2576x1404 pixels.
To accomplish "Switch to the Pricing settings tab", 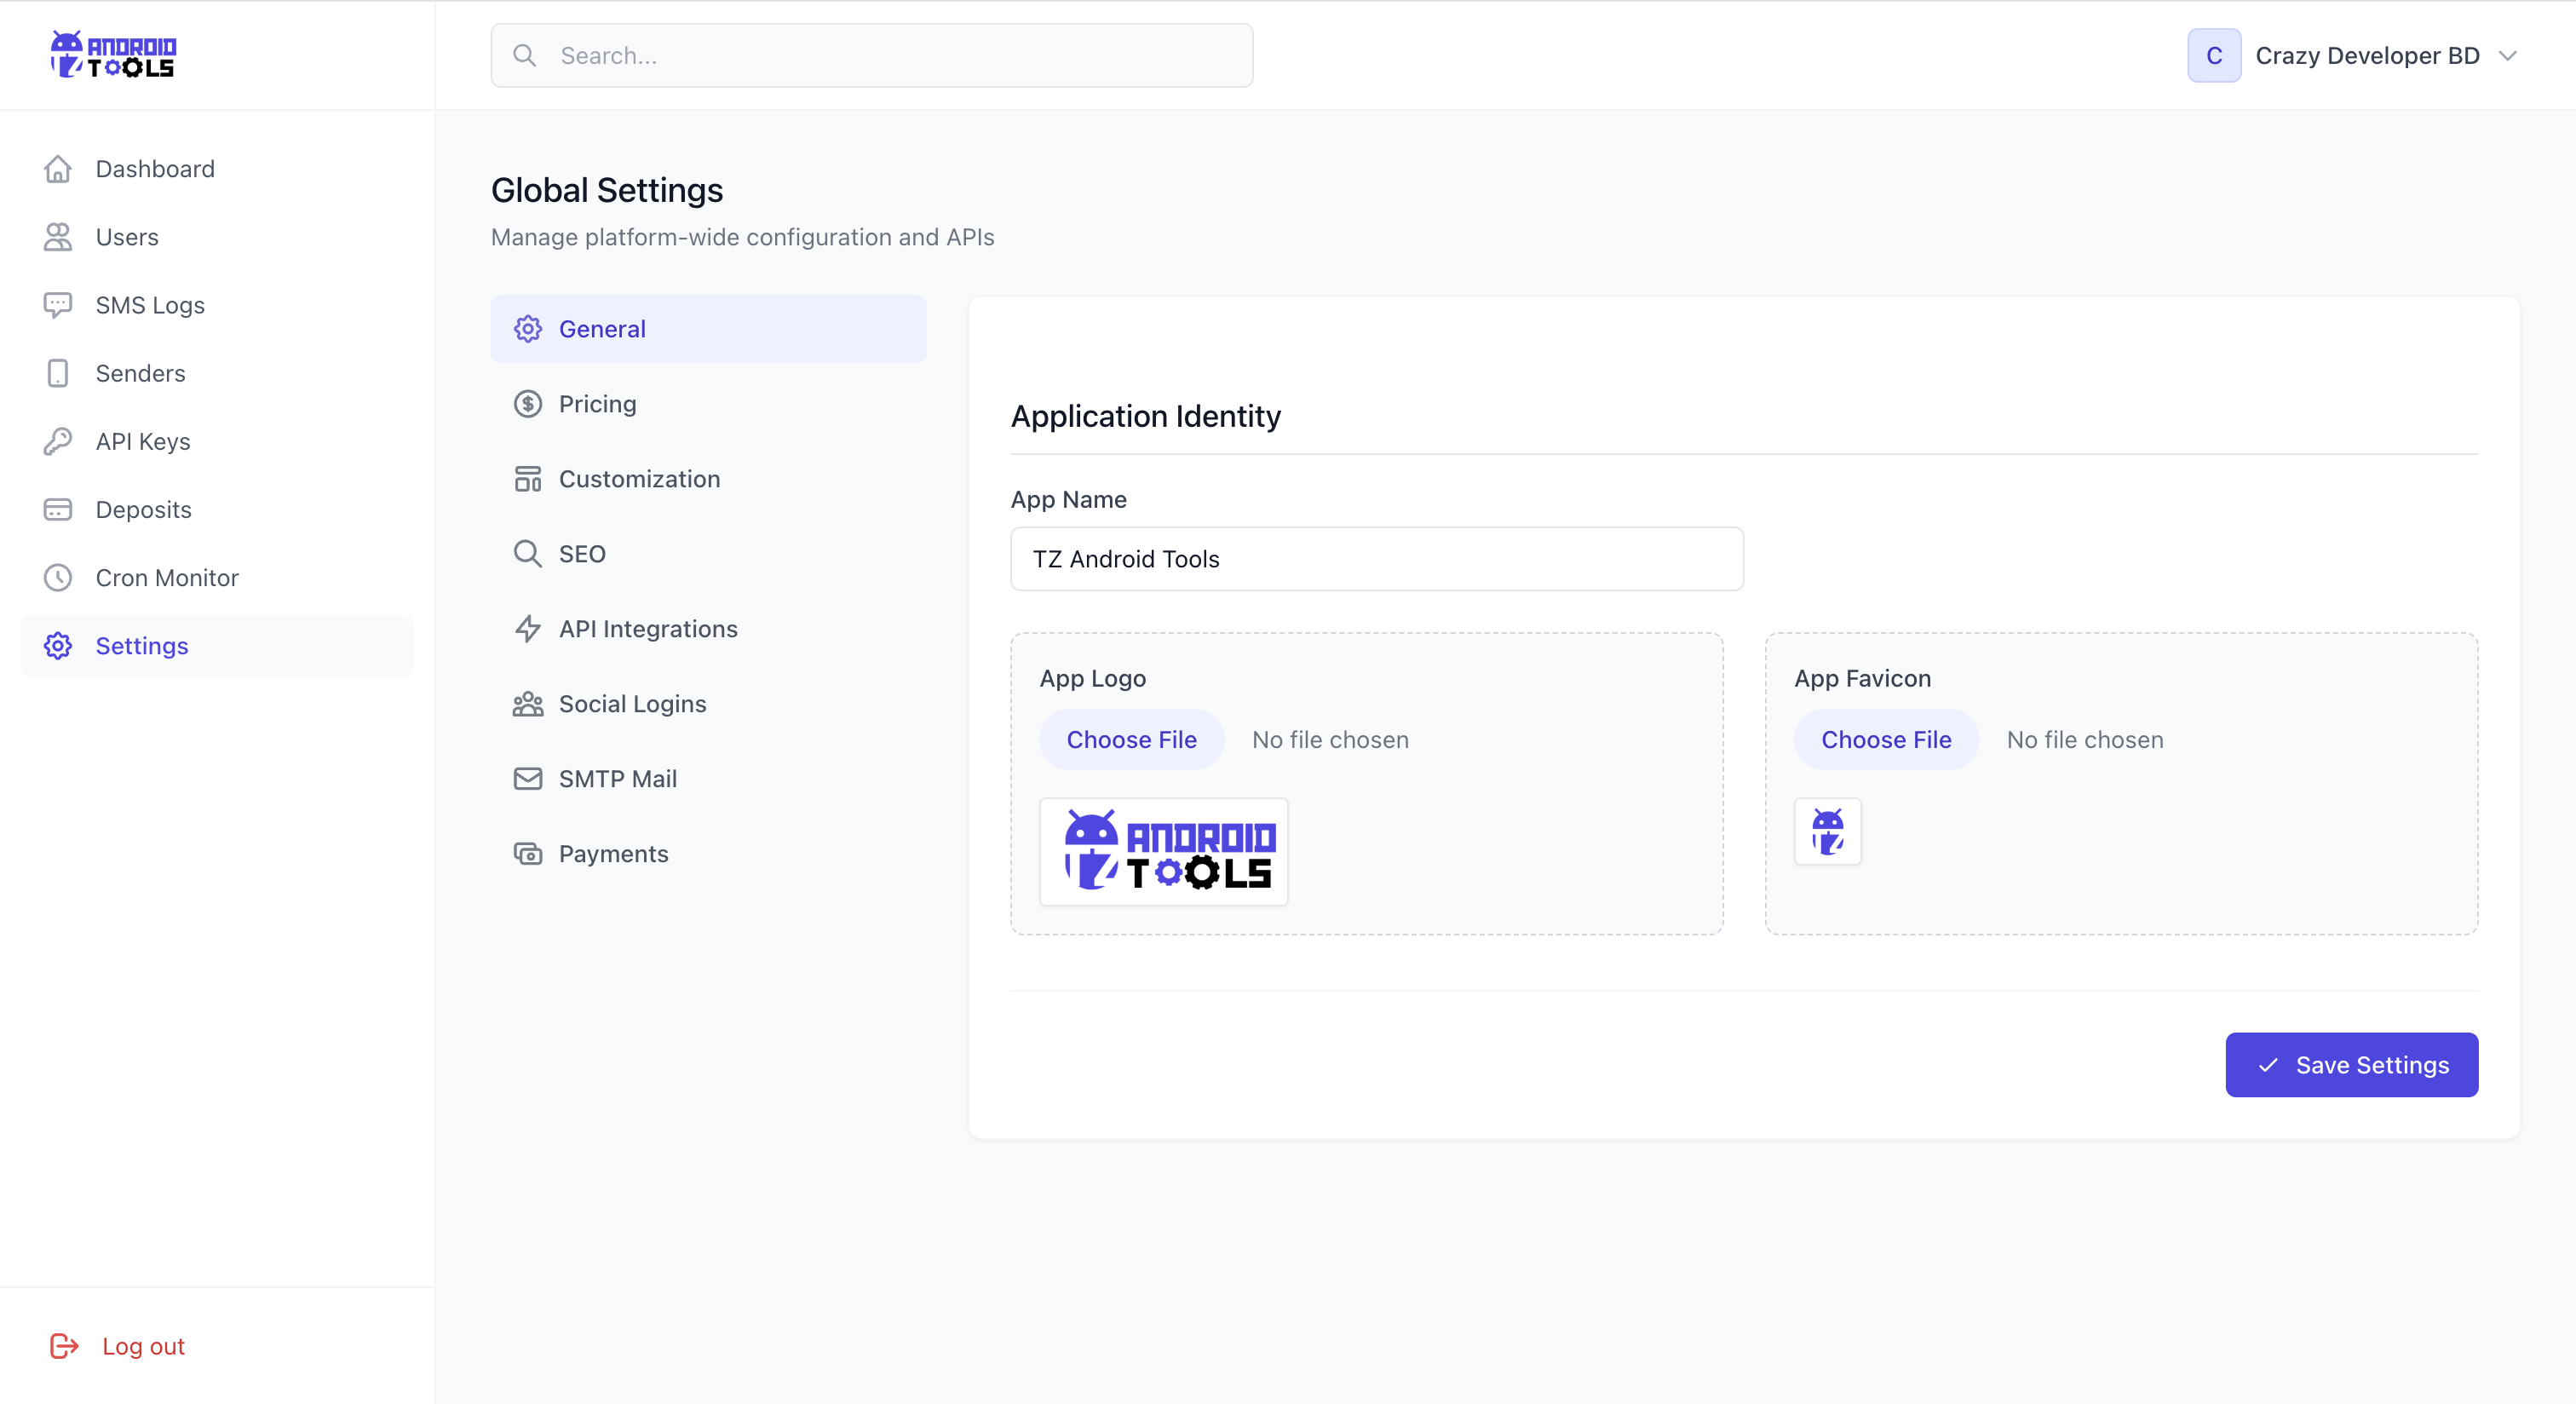I will (x=708, y=404).
